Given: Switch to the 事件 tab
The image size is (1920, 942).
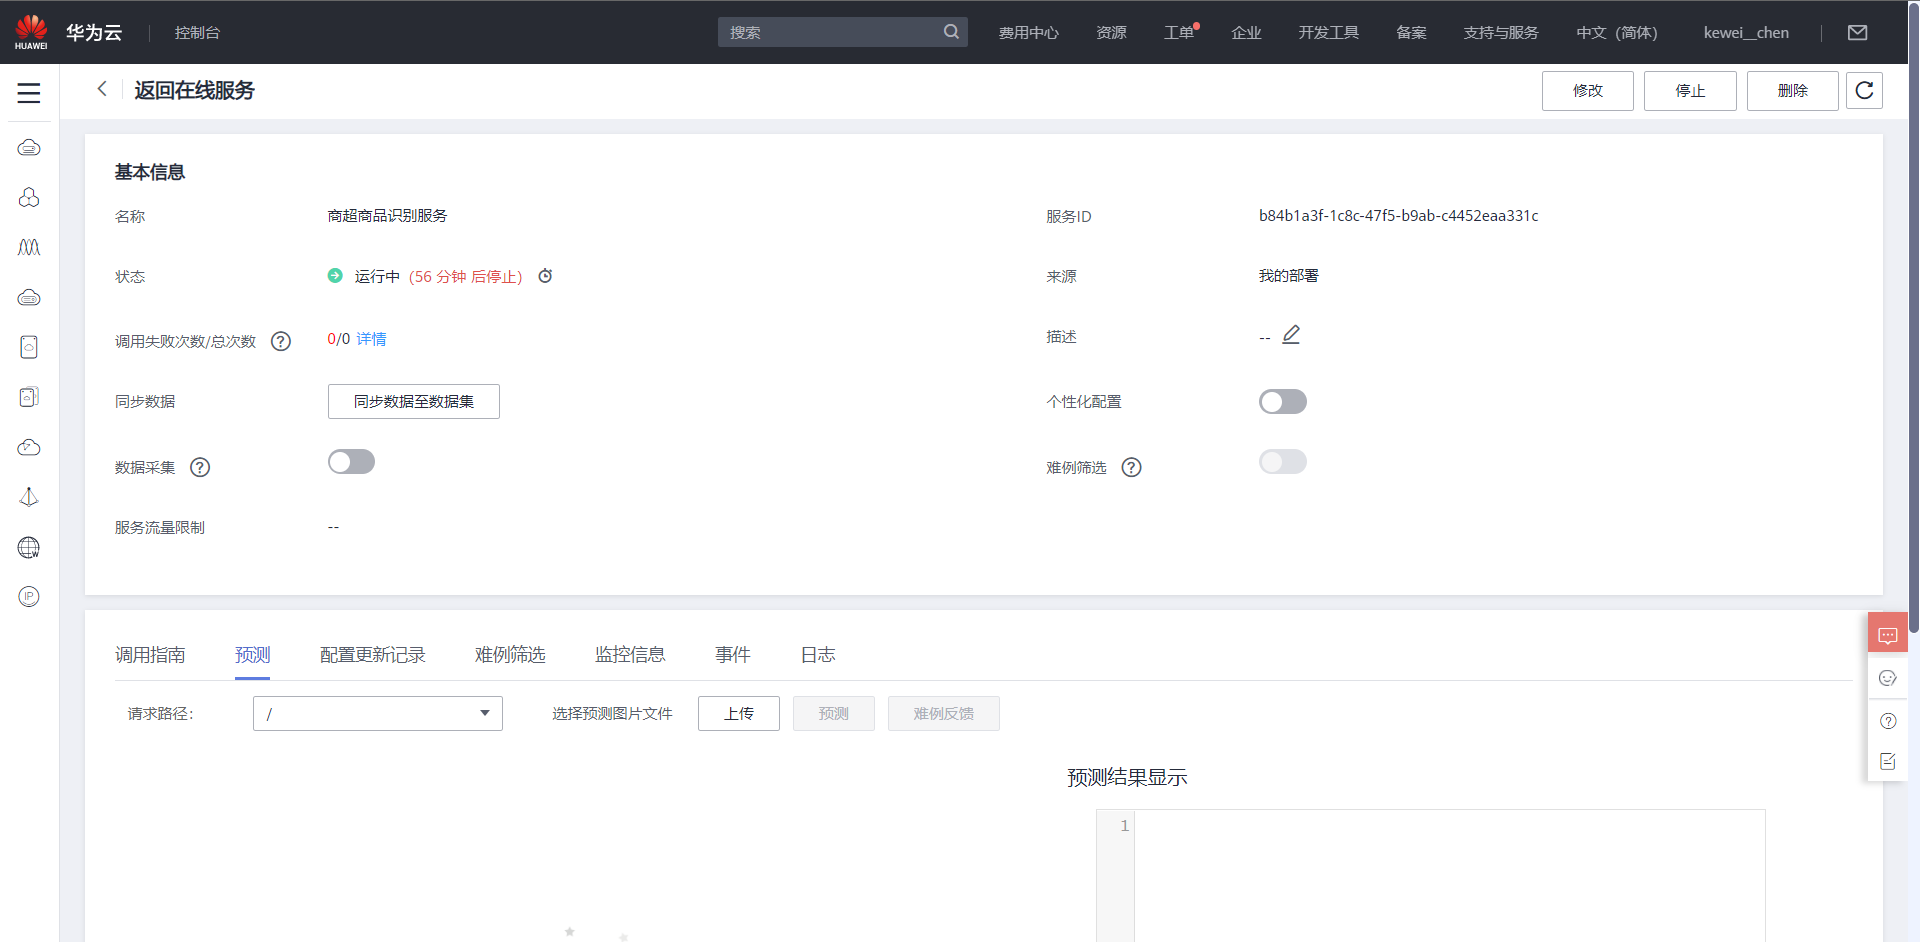Looking at the screenshot, I should pyautogui.click(x=733, y=655).
